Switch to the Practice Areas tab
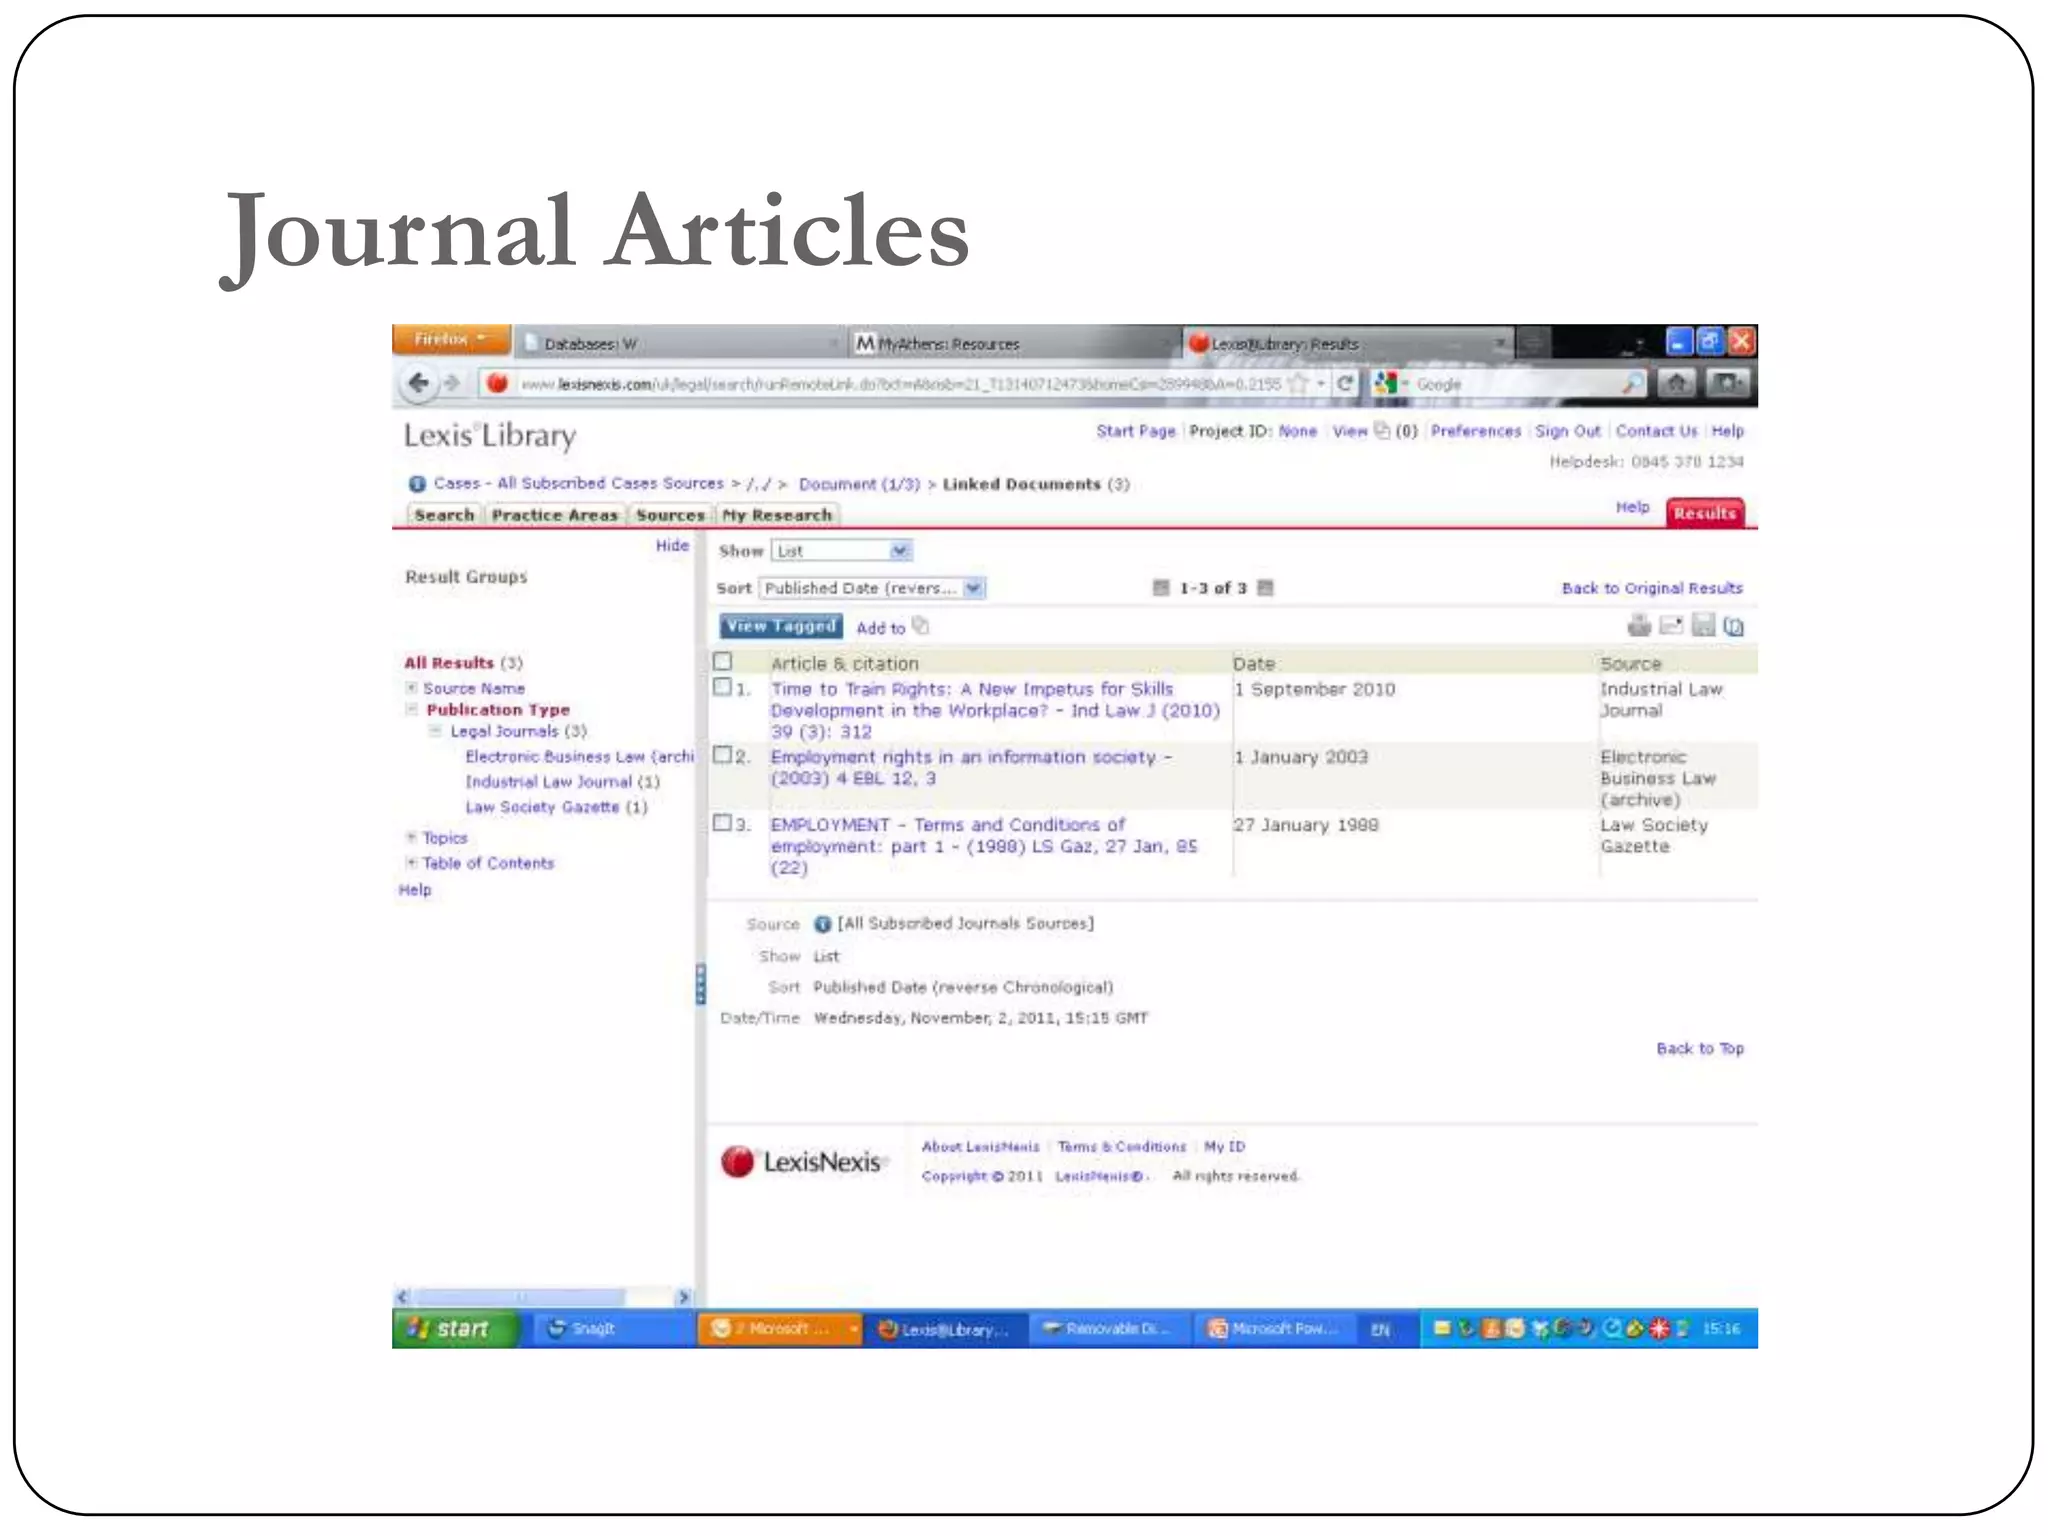Image resolution: width=2048 pixels, height=1536 pixels. coord(555,515)
